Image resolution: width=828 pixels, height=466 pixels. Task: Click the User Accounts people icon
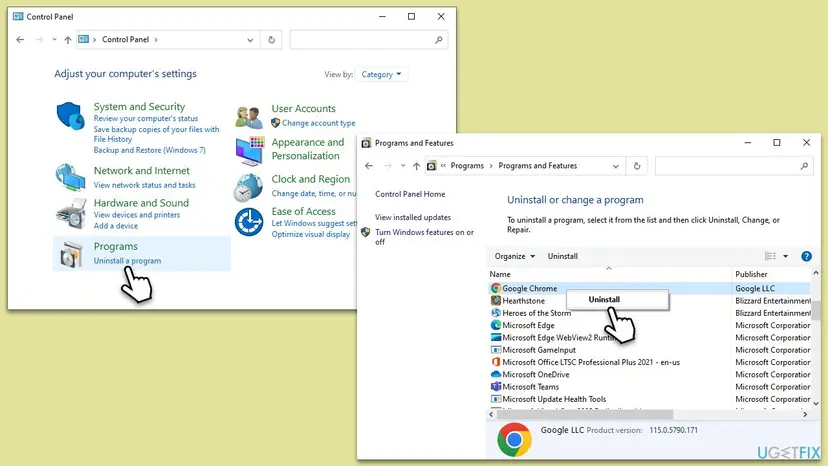coord(249,117)
